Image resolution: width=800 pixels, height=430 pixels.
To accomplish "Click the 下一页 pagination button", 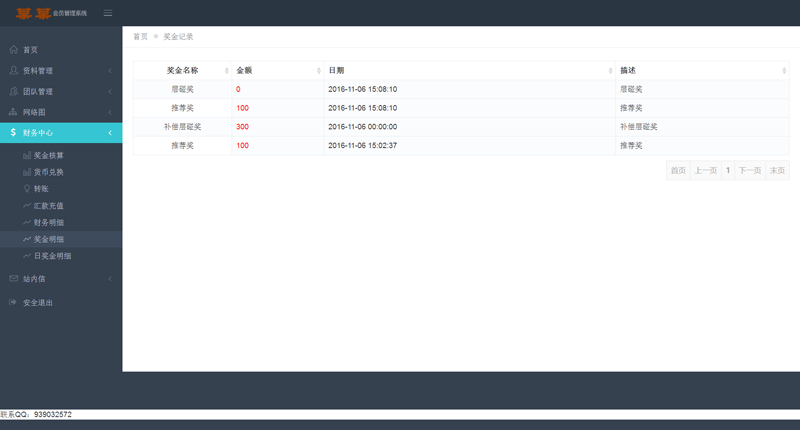I will [x=750, y=170].
